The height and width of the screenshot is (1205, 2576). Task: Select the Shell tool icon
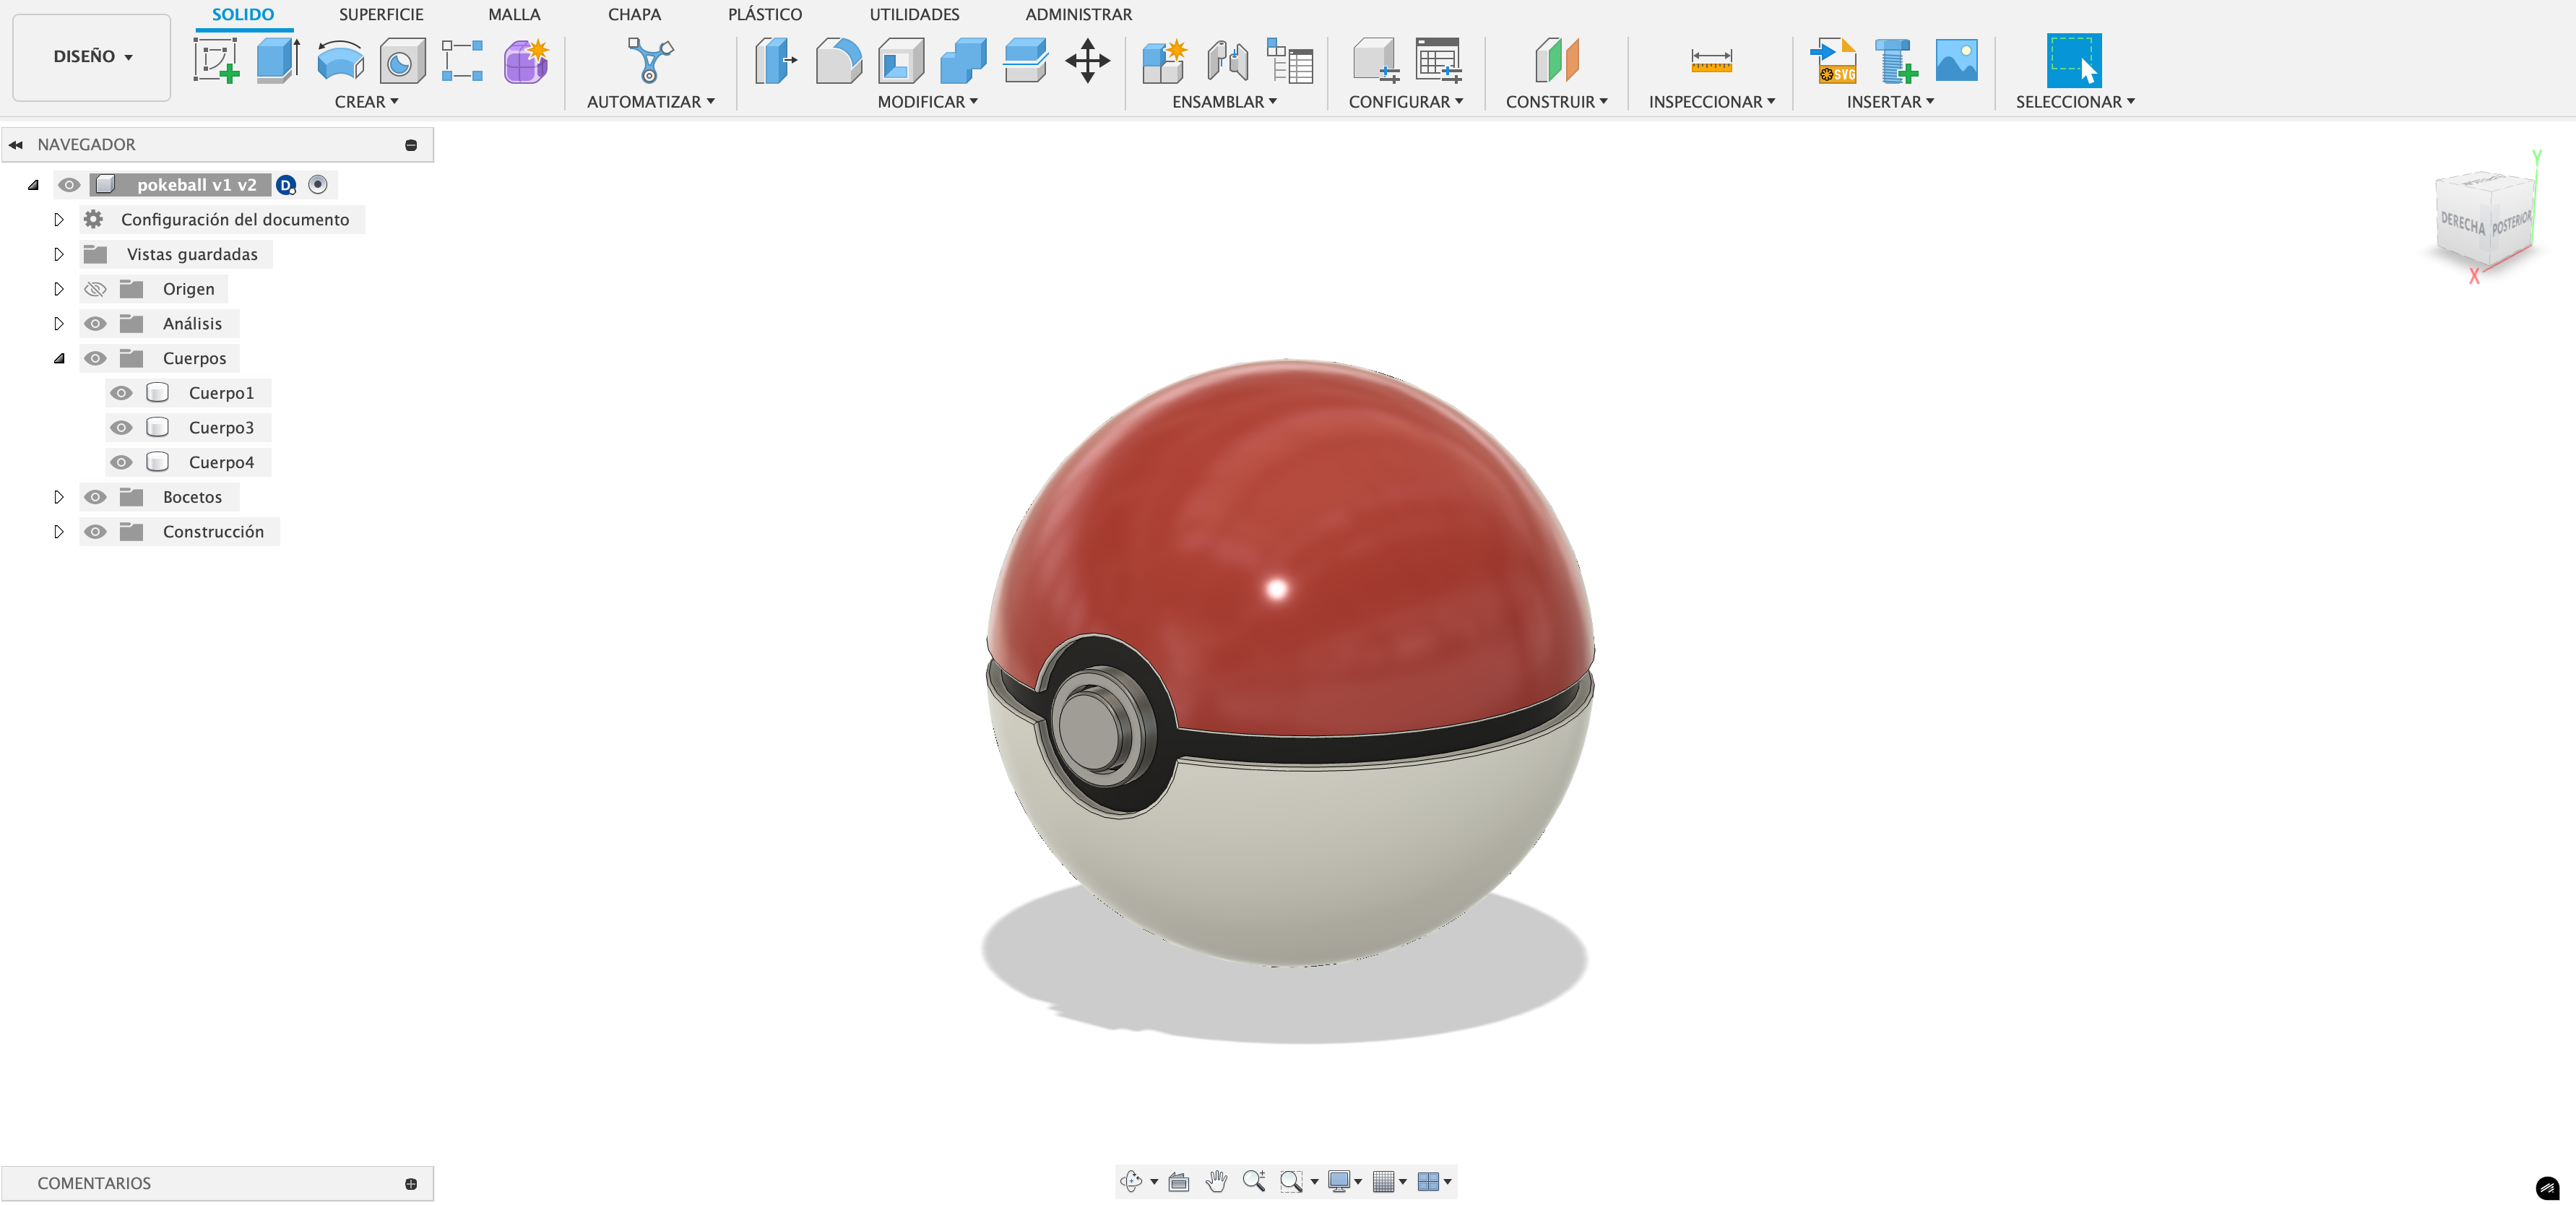pos(901,61)
